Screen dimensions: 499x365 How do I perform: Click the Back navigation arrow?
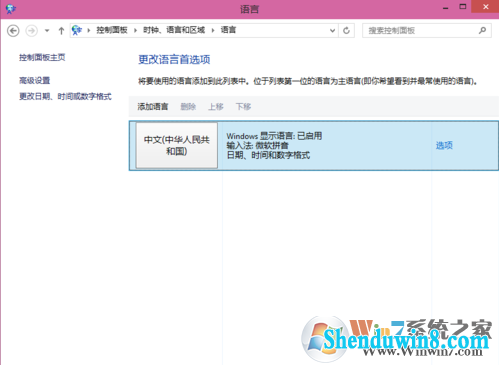point(13,31)
